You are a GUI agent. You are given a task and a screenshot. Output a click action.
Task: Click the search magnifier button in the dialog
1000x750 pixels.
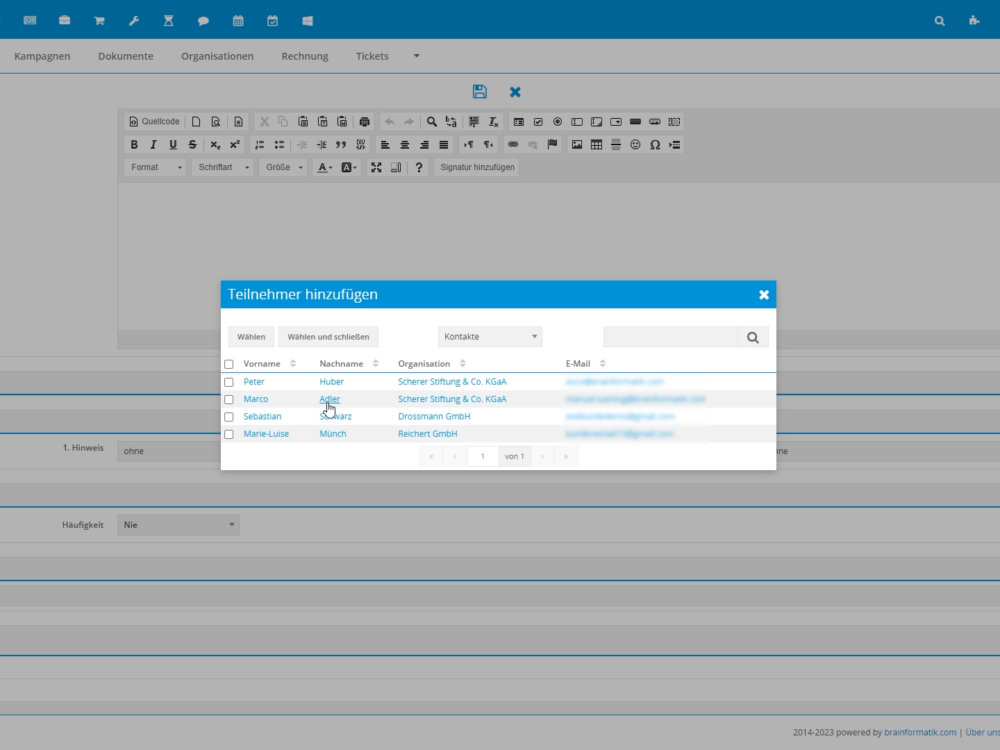tap(753, 337)
